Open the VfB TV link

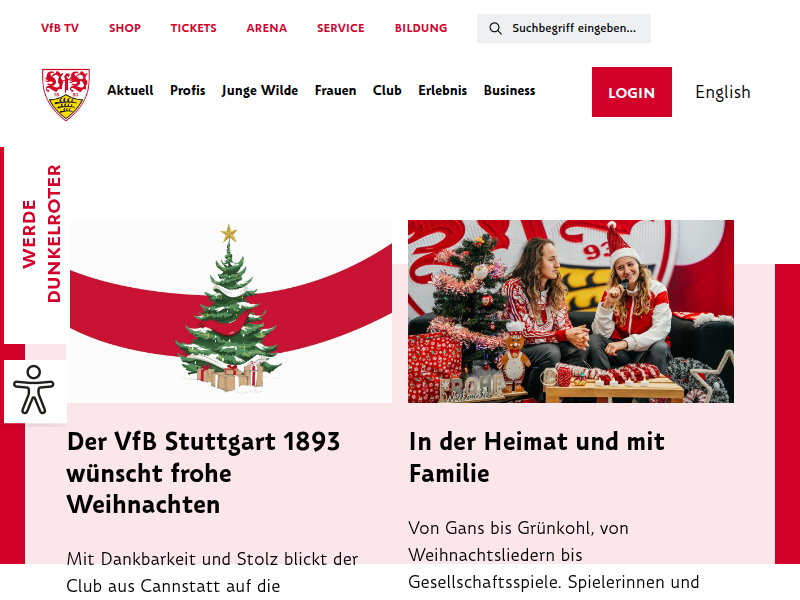[60, 28]
